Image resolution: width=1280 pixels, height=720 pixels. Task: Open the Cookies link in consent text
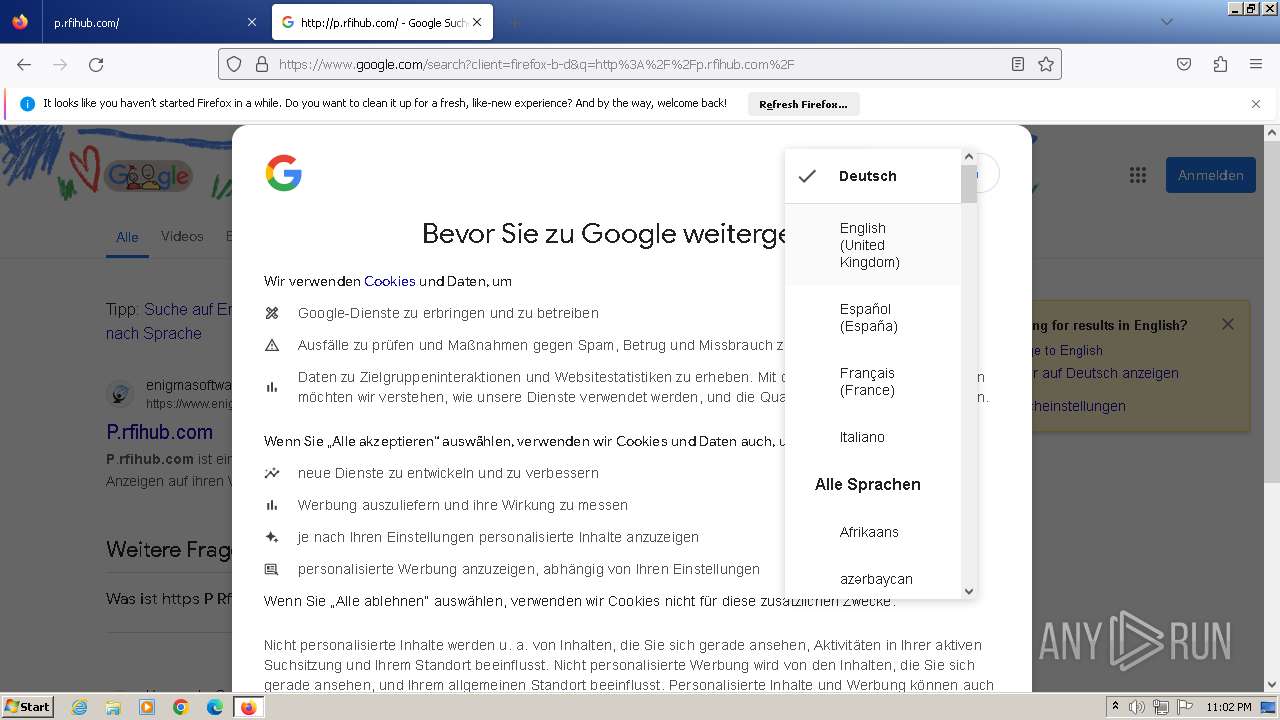390,282
